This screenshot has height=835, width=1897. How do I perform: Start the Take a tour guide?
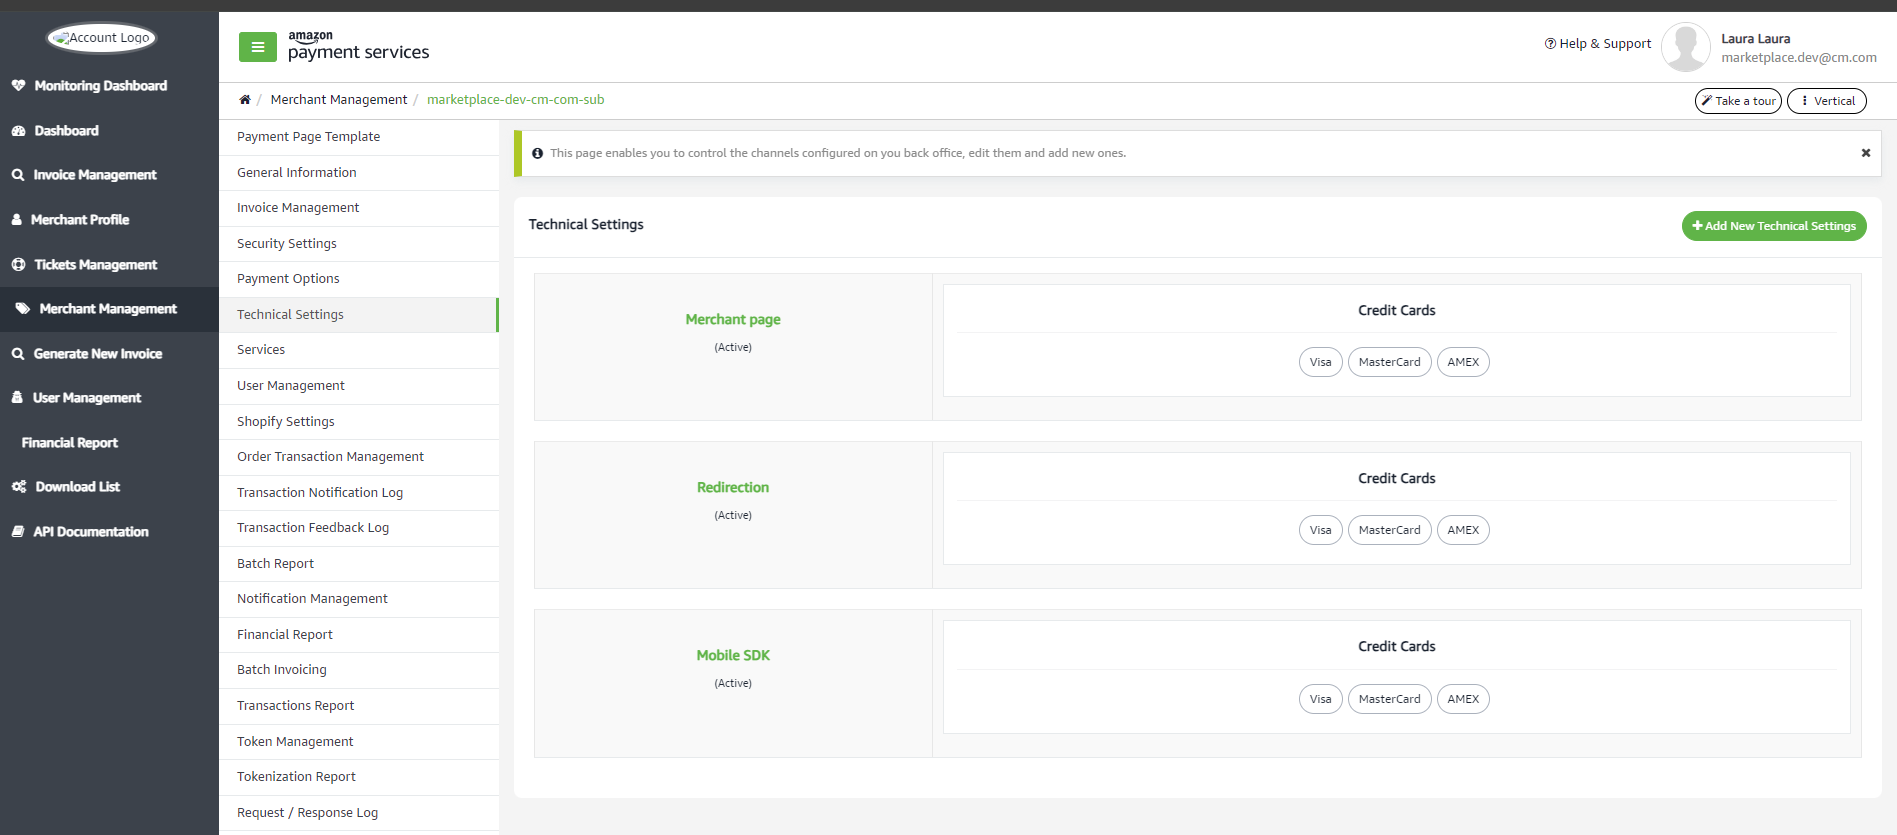(1738, 101)
